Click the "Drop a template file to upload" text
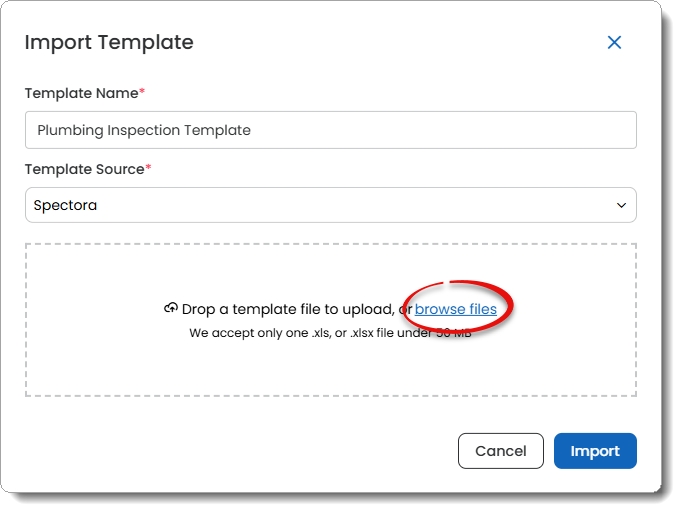Screen dimensions: 682x513 click(288, 310)
